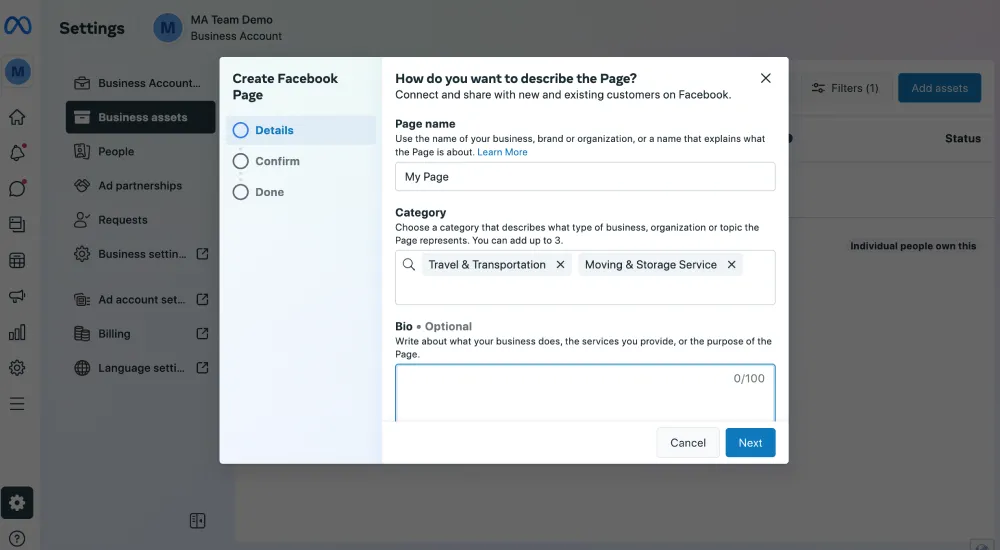Select the Details step

pyautogui.click(x=273, y=130)
